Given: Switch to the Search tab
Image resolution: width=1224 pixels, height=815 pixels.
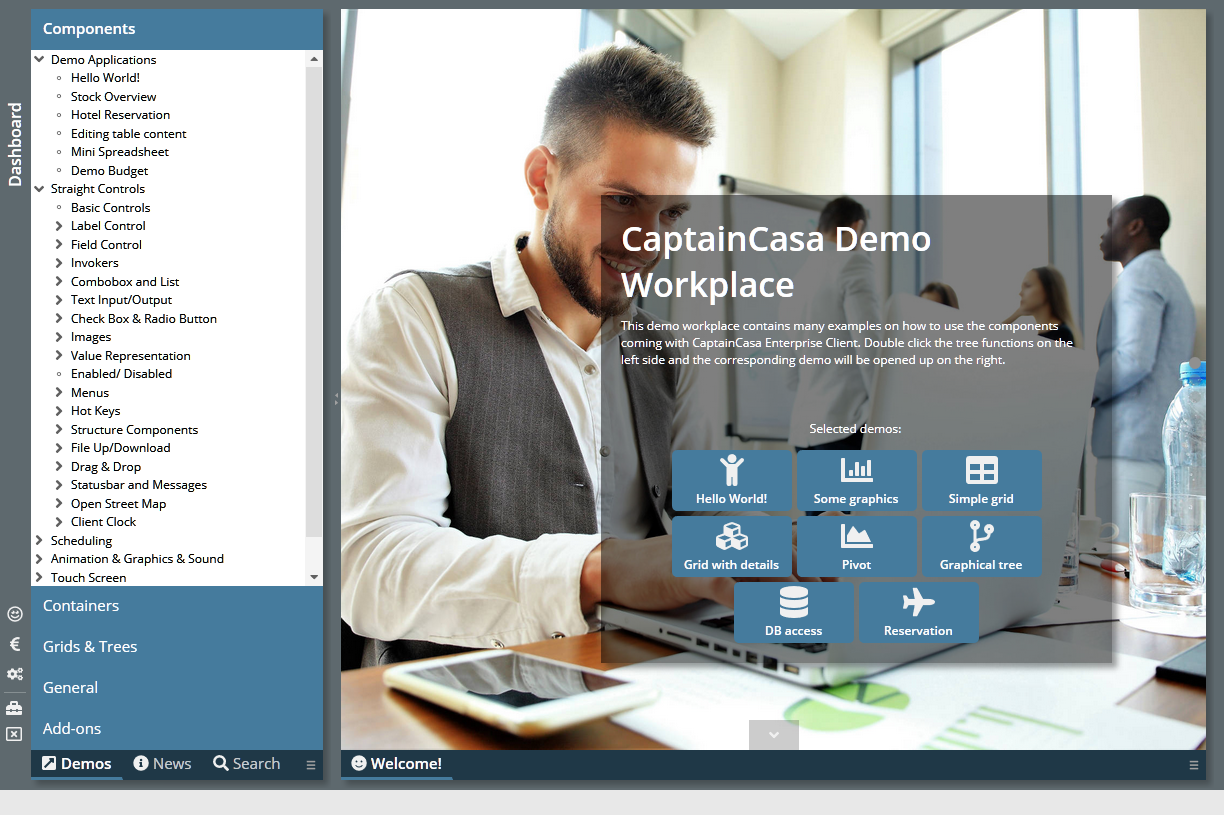Looking at the screenshot, I should [246, 763].
